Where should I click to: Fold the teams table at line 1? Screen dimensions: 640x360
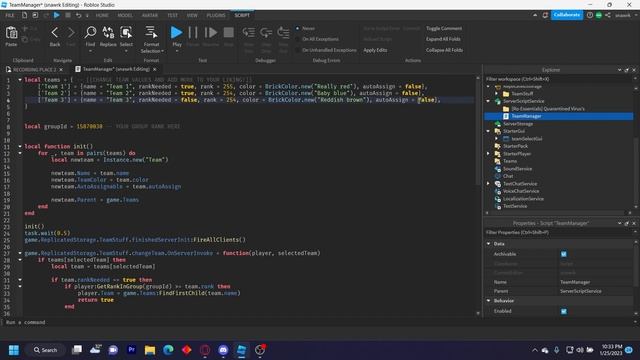coord(20,80)
